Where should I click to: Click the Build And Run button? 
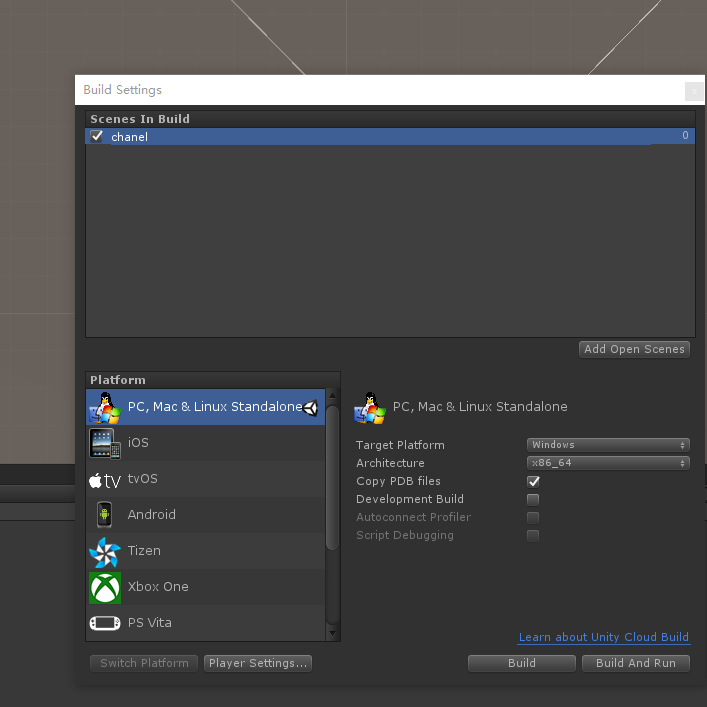click(x=636, y=663)
